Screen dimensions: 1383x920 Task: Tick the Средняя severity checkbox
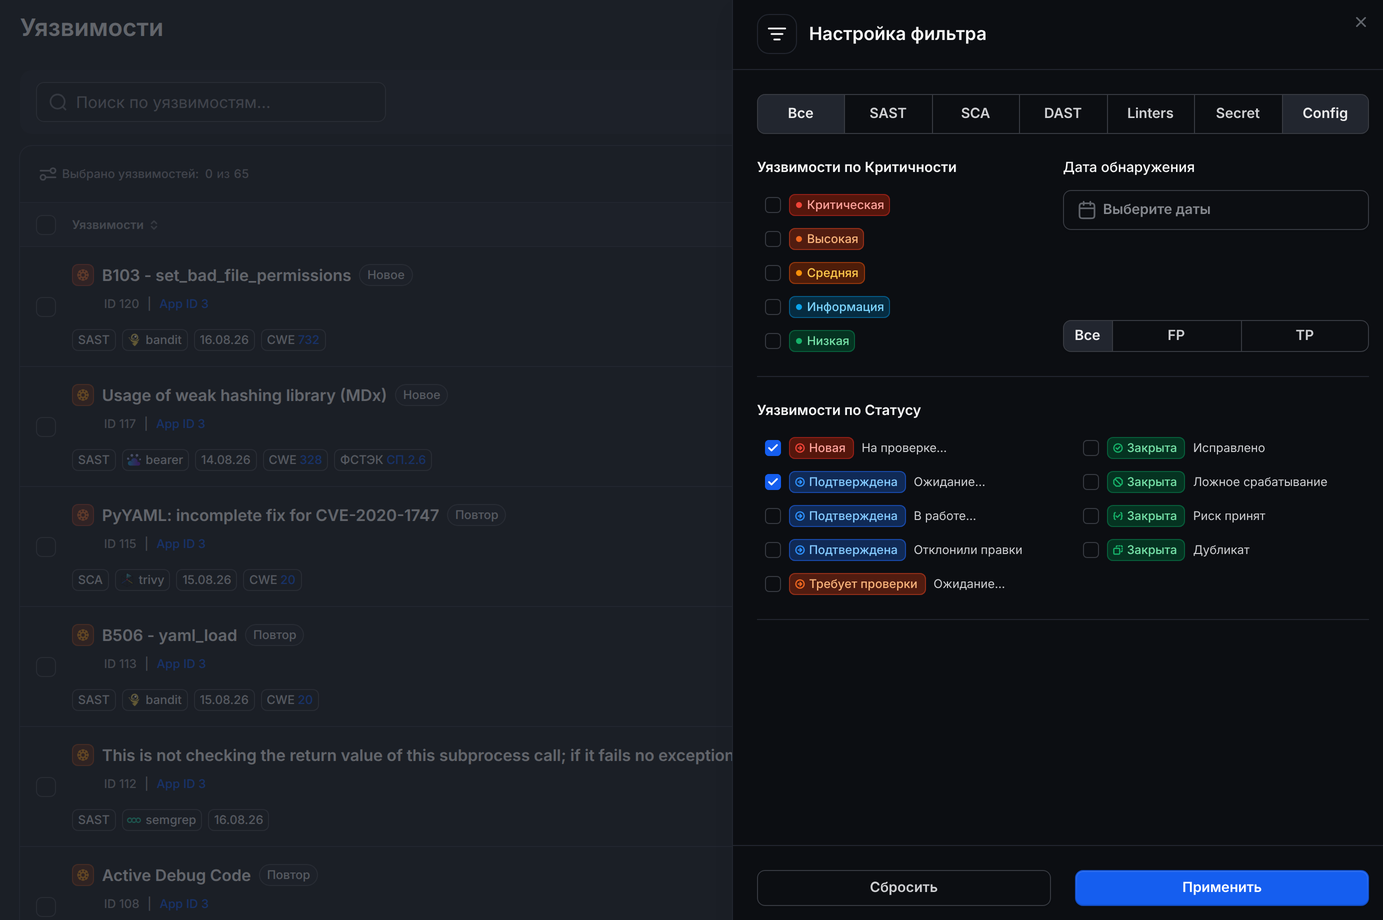[773, 273]
